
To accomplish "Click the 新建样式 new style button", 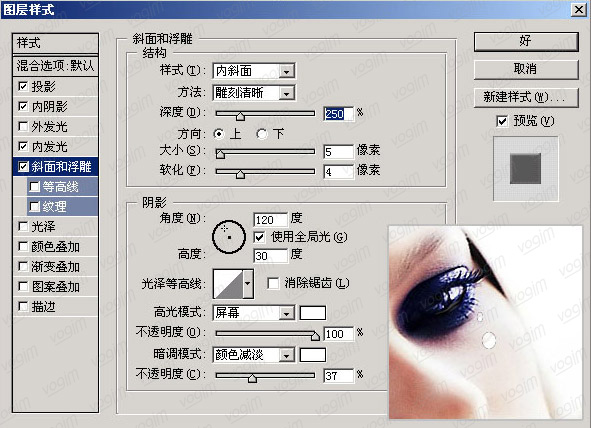I will click(x=526, y=98).
